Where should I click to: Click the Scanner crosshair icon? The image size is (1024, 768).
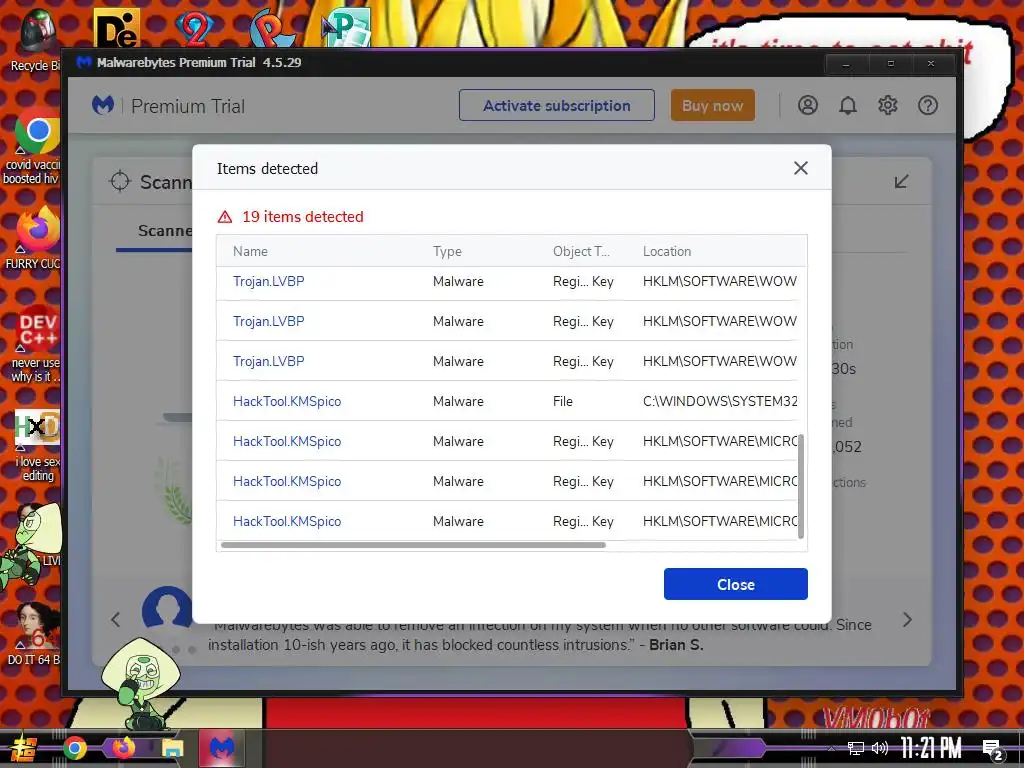click(120, 182)
